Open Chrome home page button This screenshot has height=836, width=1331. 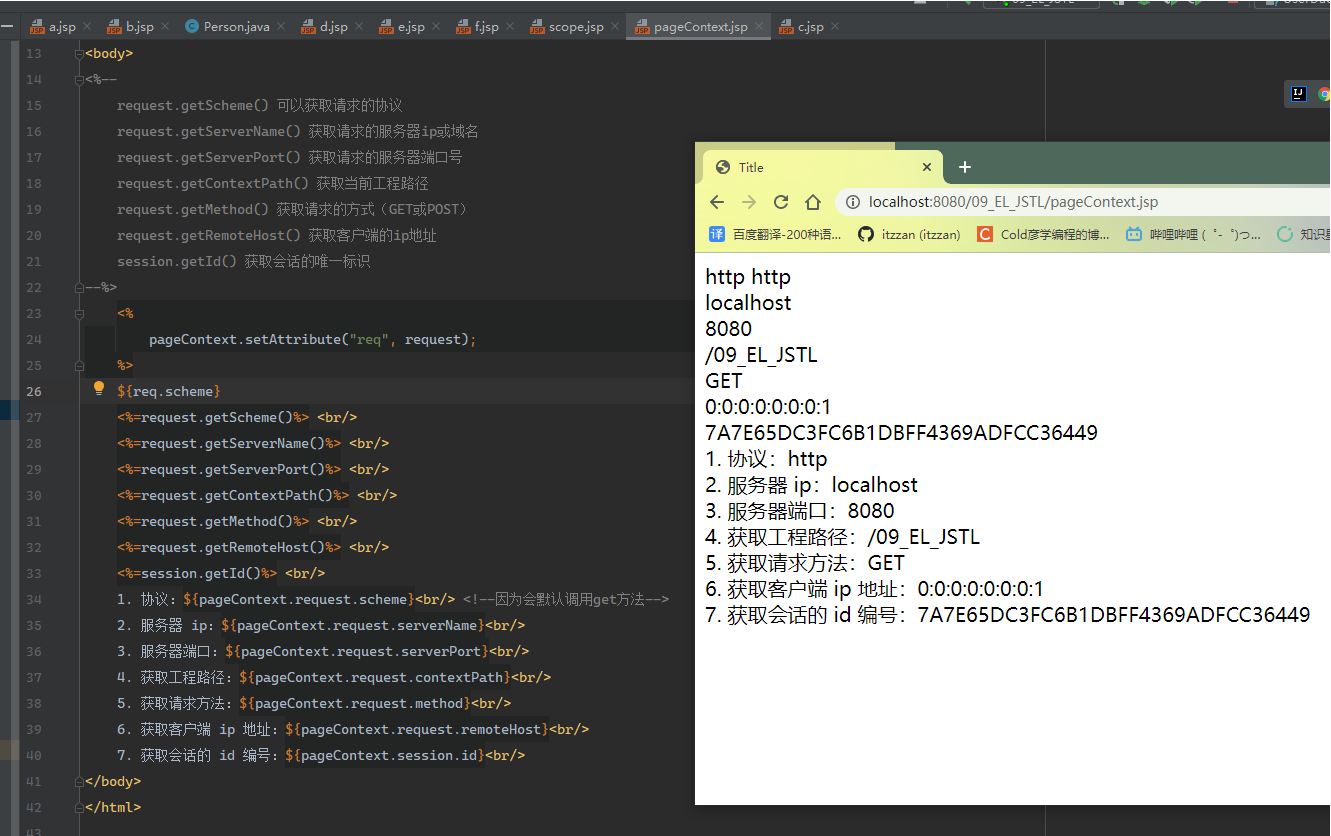click(x=813, y=202)
